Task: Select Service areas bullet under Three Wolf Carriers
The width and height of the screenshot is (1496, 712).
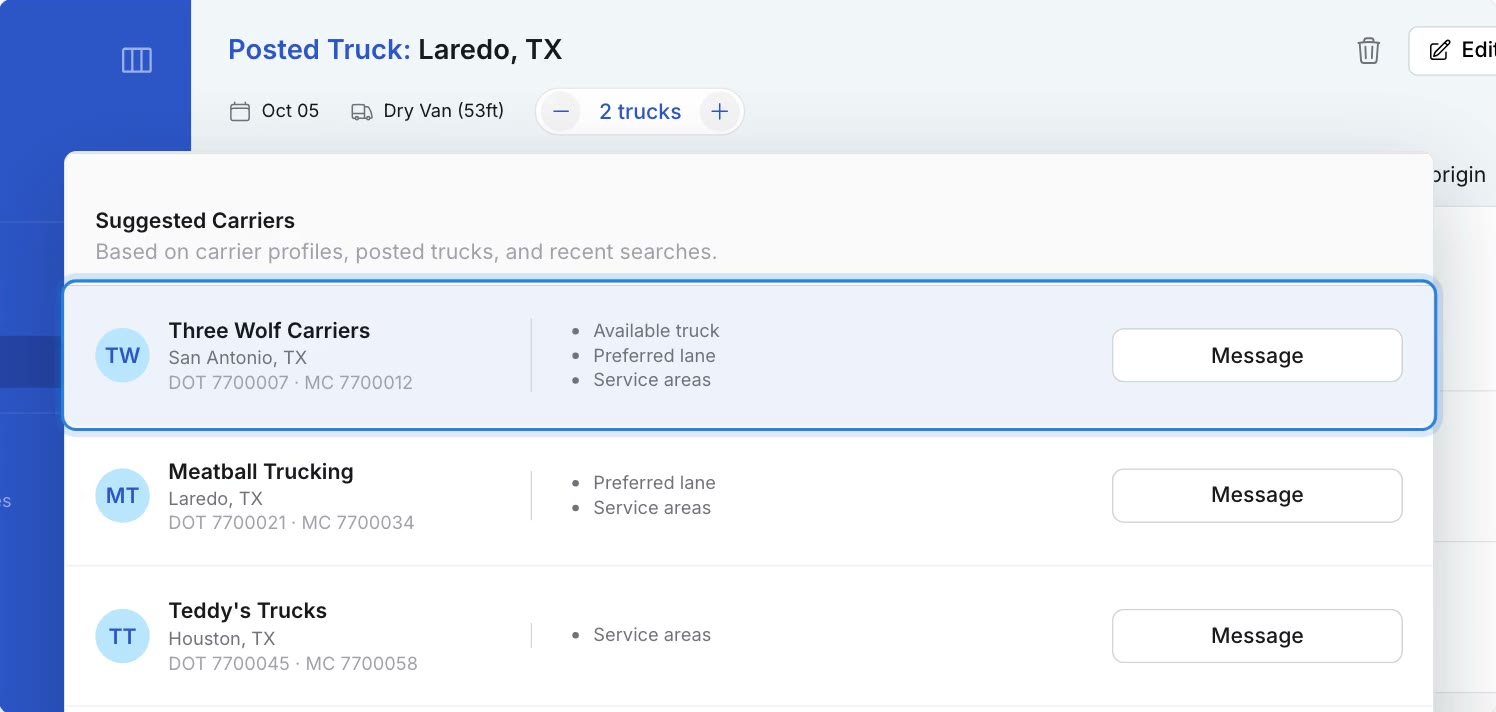Action: coord(652,380)
